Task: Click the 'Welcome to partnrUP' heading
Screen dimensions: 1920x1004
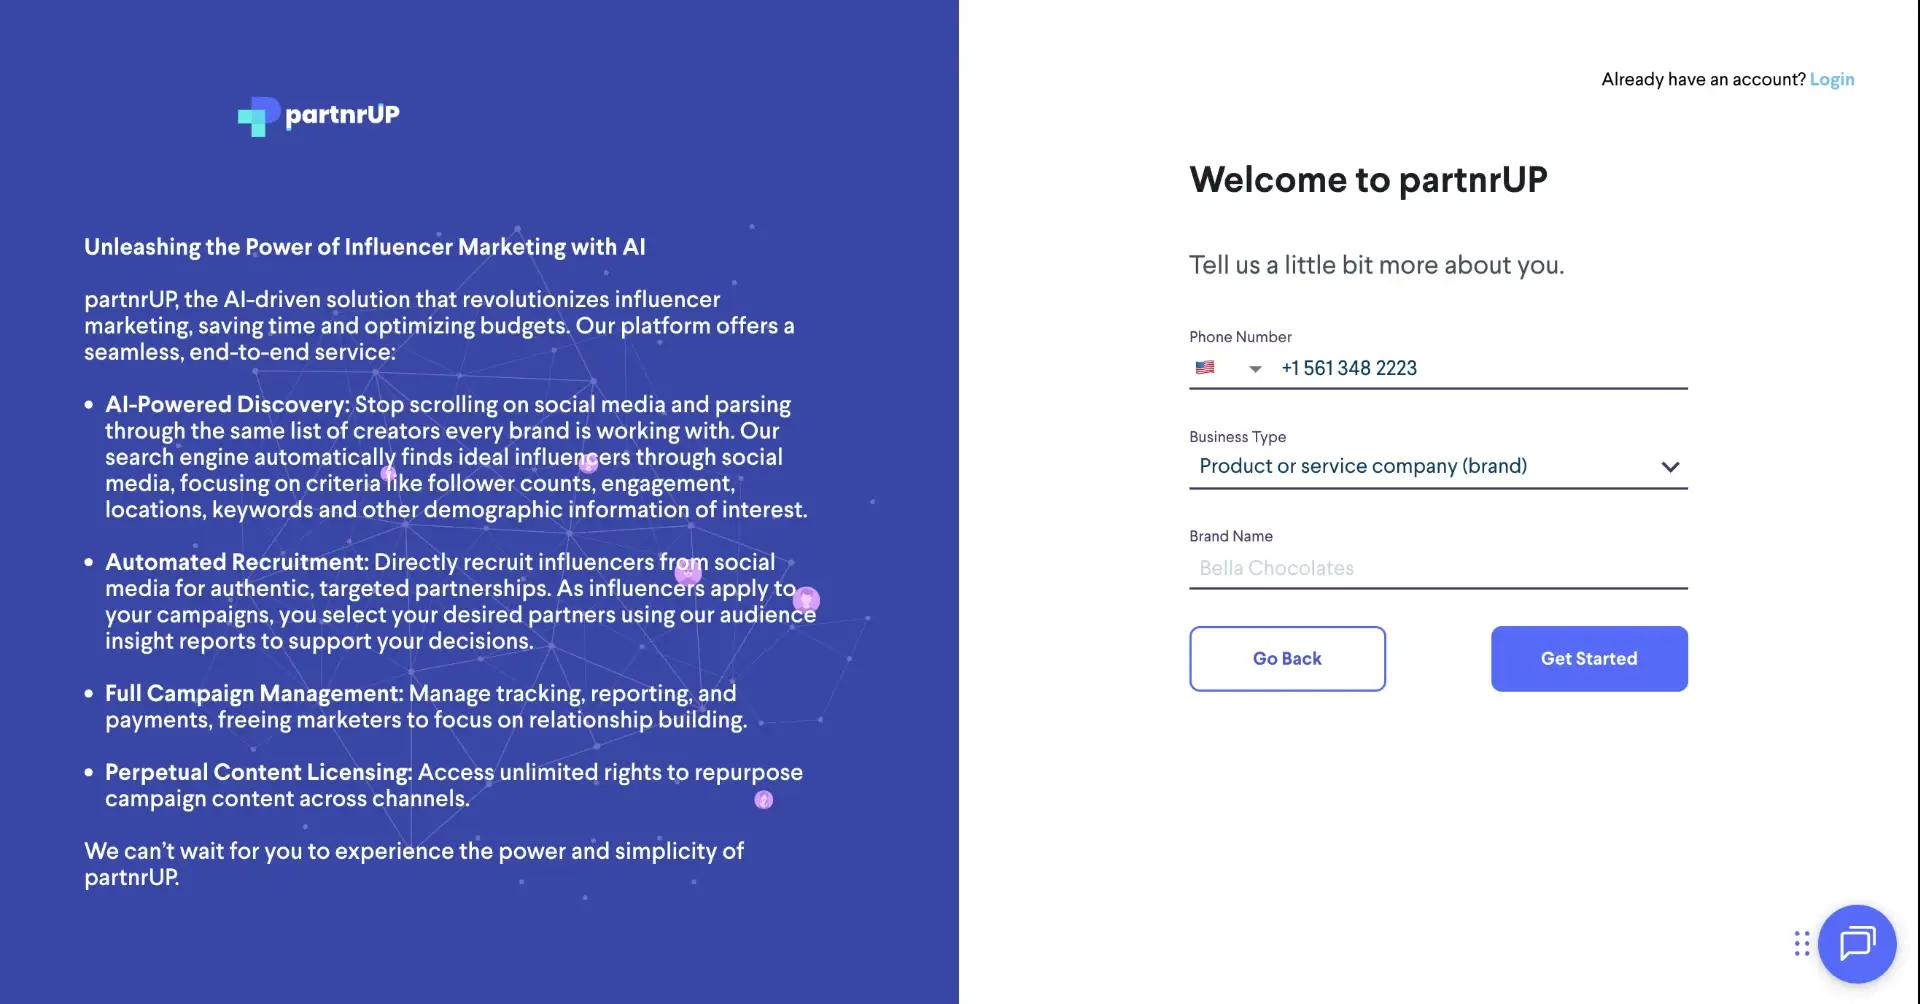Action: (x=1368, y=180)
